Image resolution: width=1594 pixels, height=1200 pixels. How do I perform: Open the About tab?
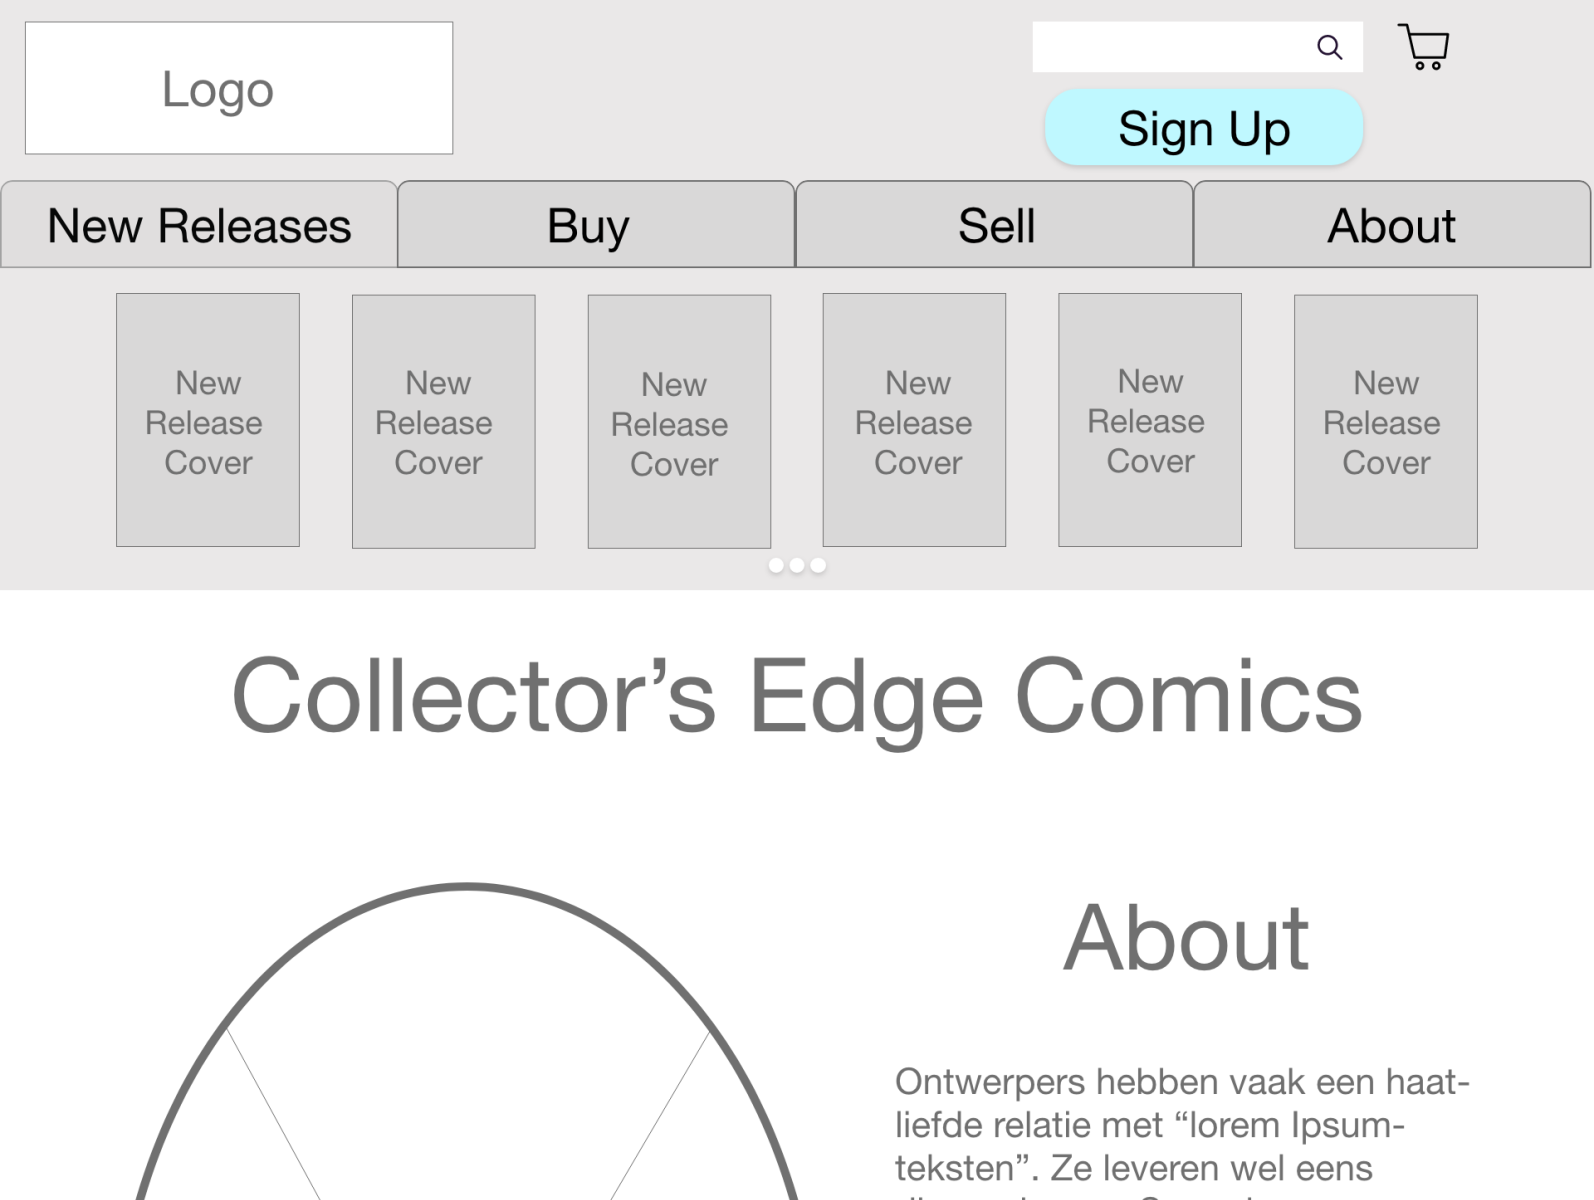tap(1392, 226)
